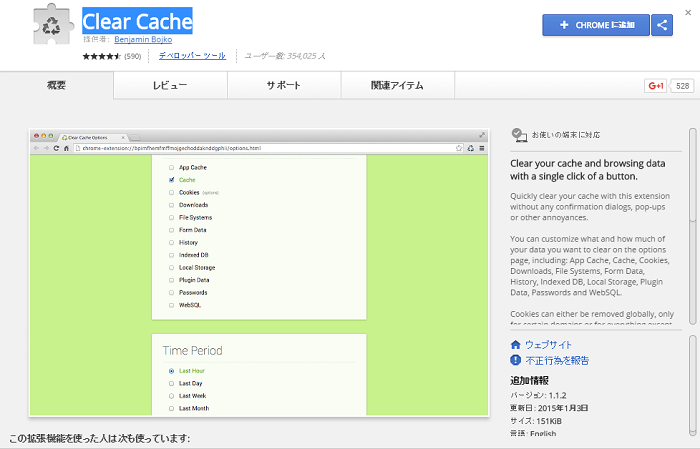Click the home icon beside ウェブサイト
Image resolution: width=700 pixels, height=449 pixels.
[x=516, y=345]
